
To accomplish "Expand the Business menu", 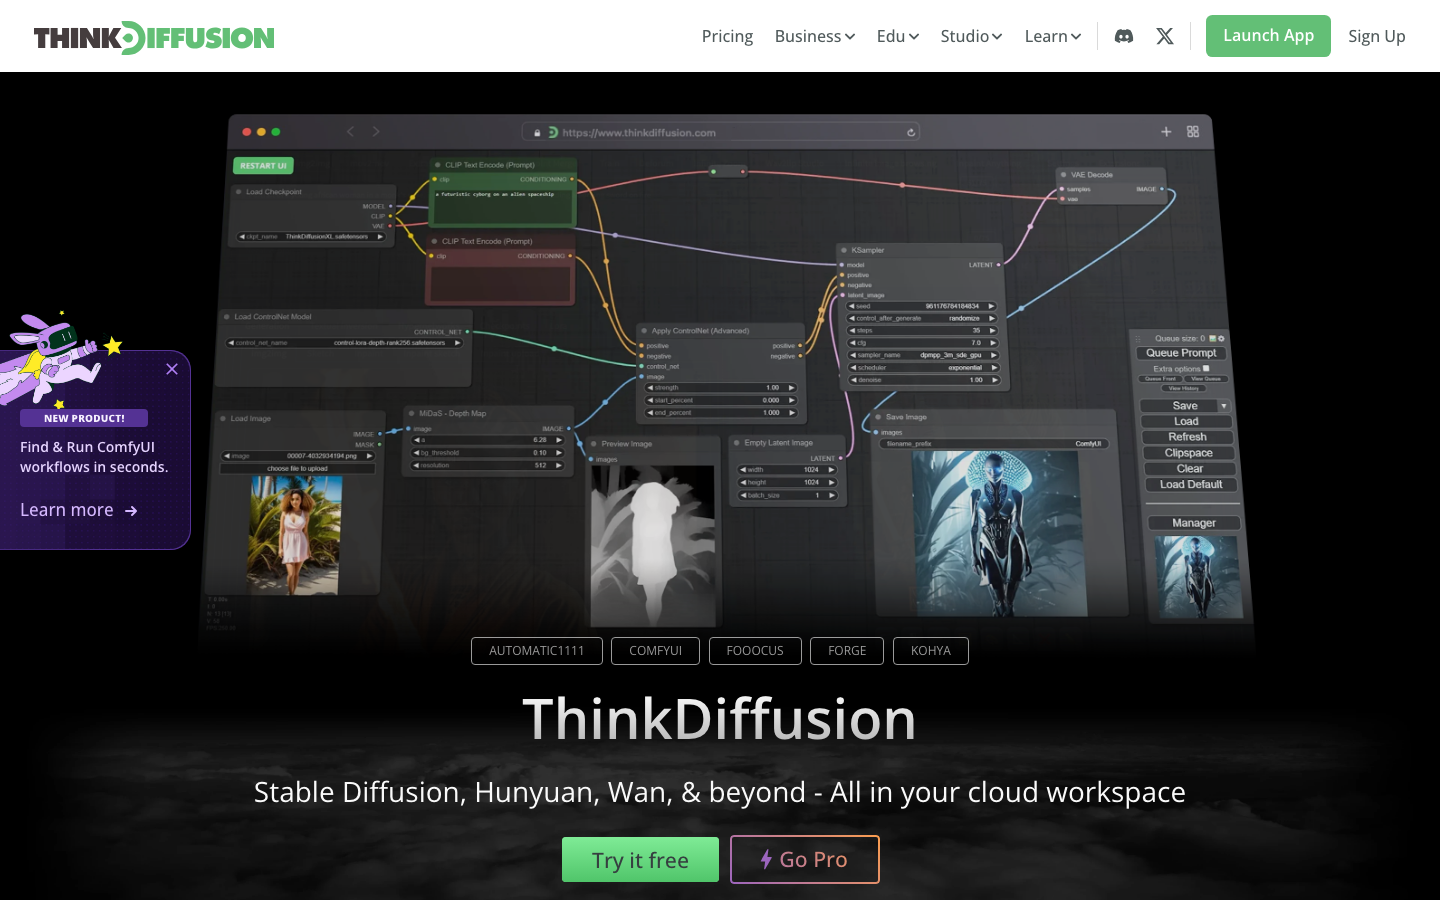I will point(815,36).
